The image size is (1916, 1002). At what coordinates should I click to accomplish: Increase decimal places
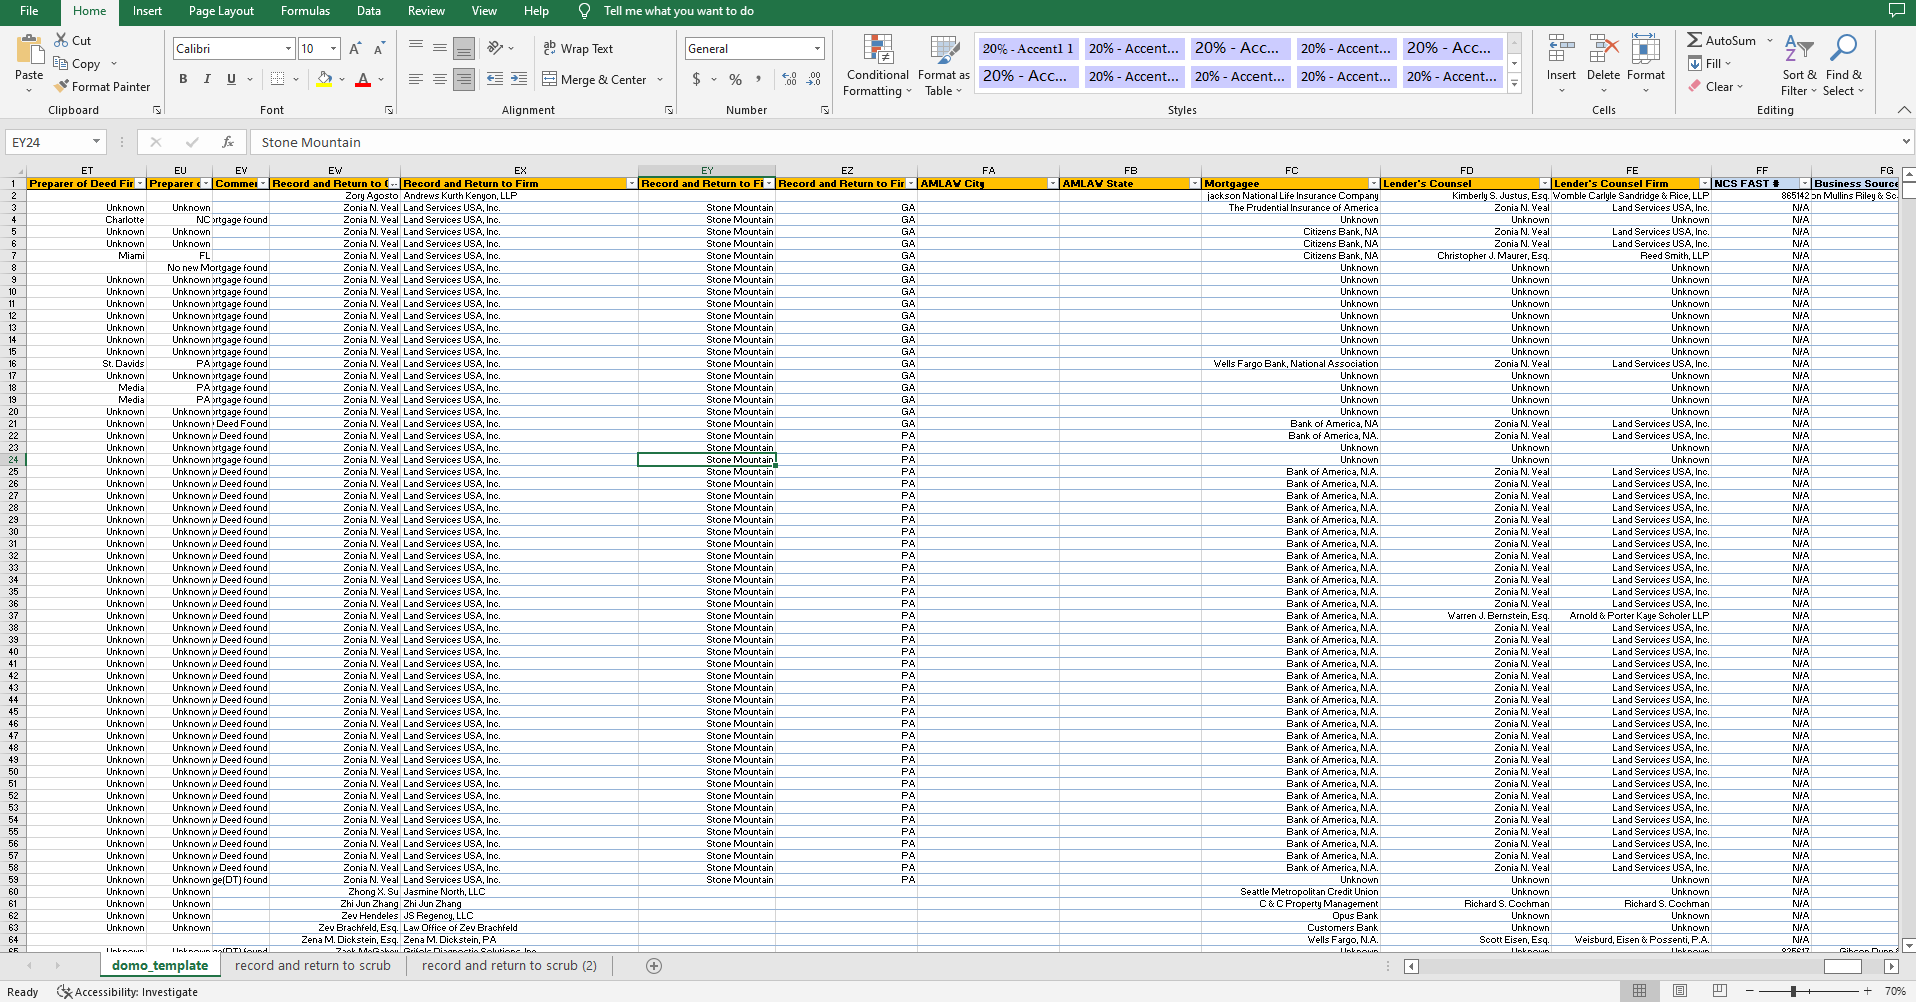point(790,79)
